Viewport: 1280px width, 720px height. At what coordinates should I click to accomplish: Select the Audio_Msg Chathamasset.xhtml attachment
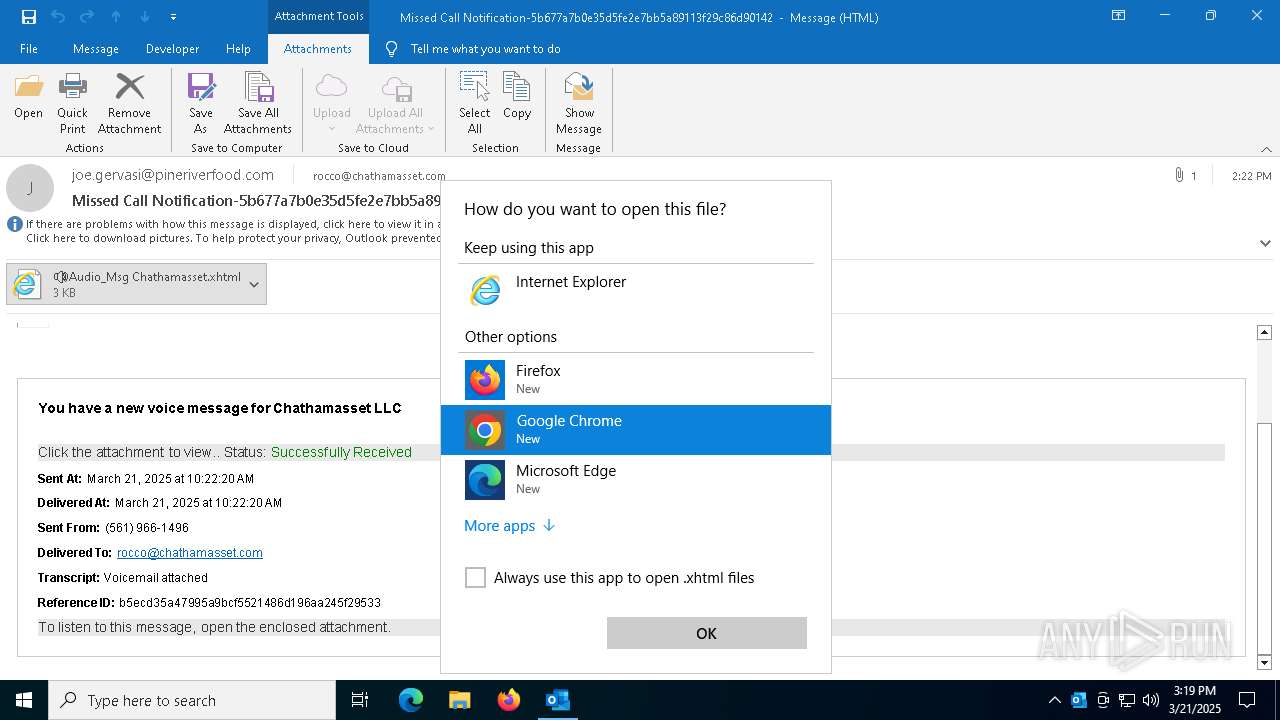click(x=125, y=284)
